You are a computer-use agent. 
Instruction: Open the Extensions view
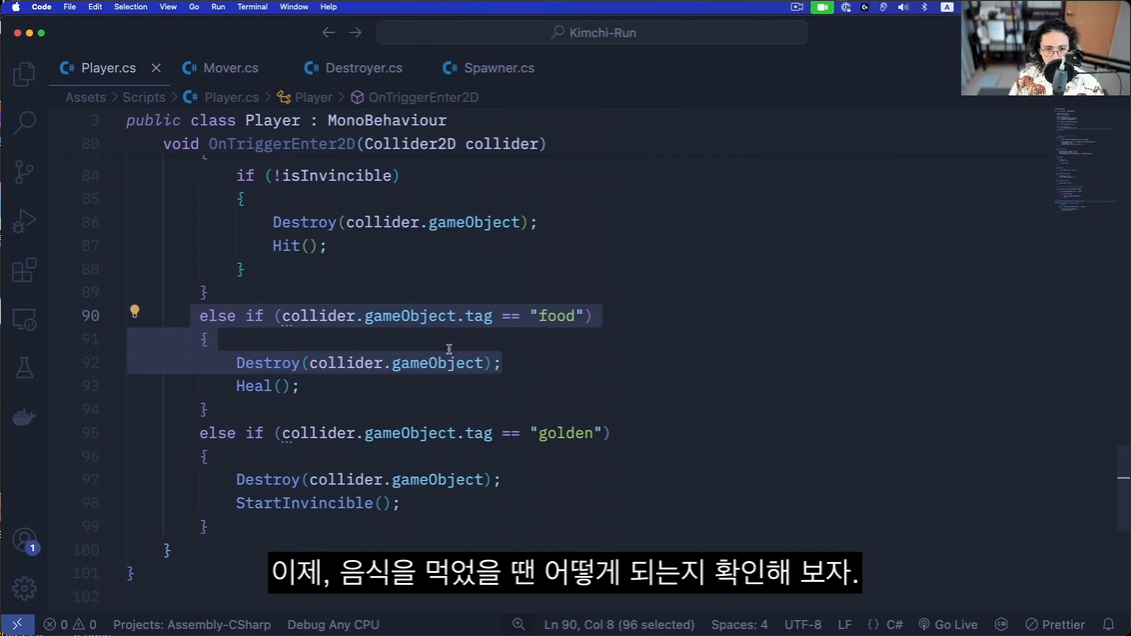click(24, 270)
